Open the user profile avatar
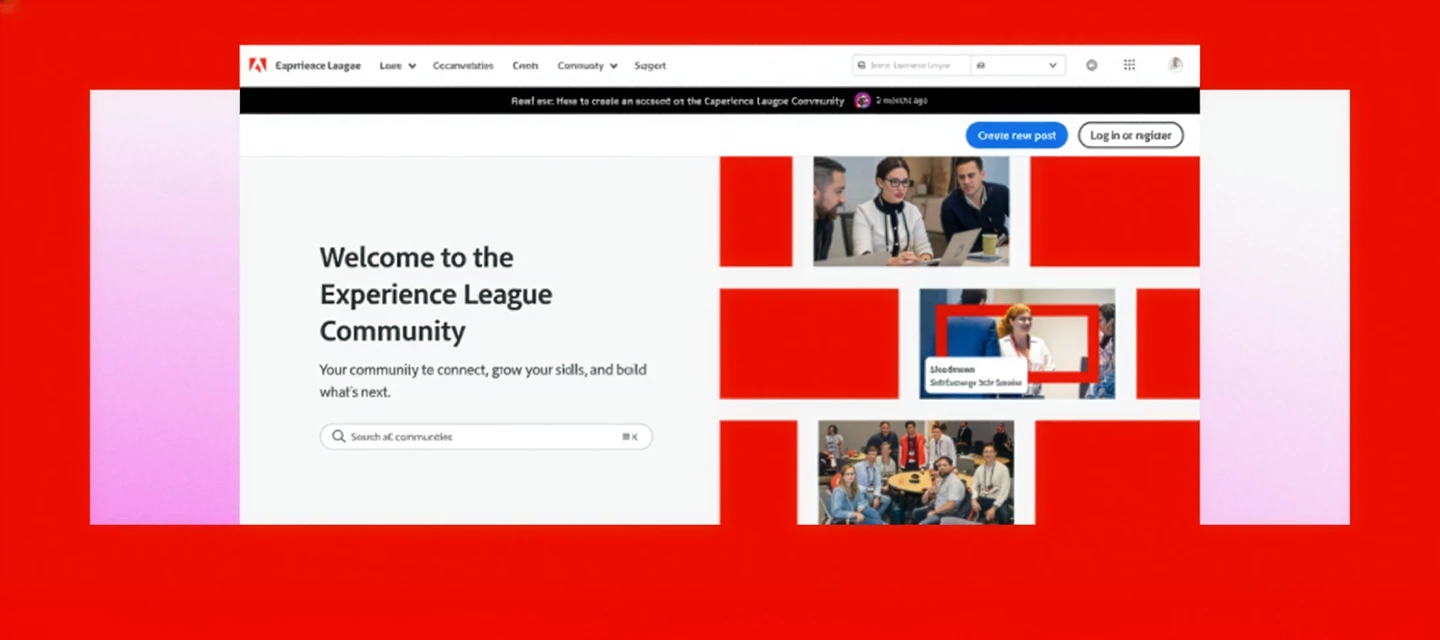The width and height of the screenshot is (1440, 640). (x=1176, y=64)
